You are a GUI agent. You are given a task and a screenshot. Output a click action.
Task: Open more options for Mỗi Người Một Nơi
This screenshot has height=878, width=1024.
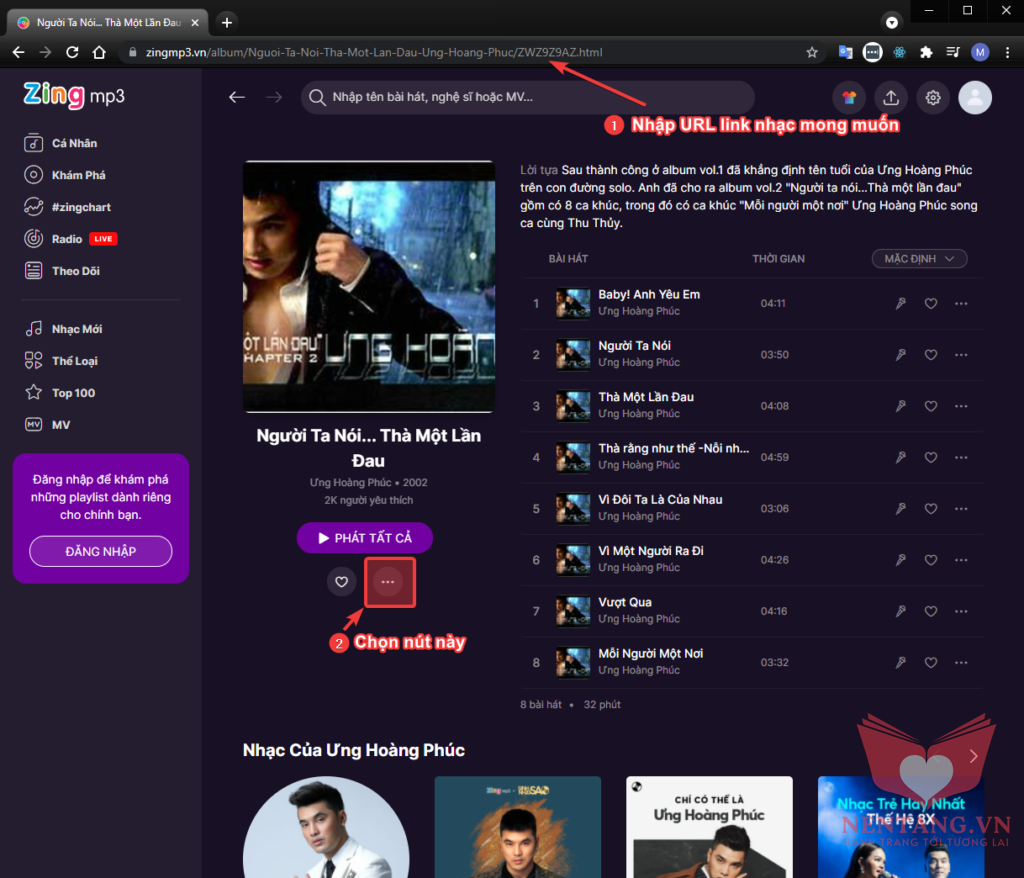(x=962, y=662)
